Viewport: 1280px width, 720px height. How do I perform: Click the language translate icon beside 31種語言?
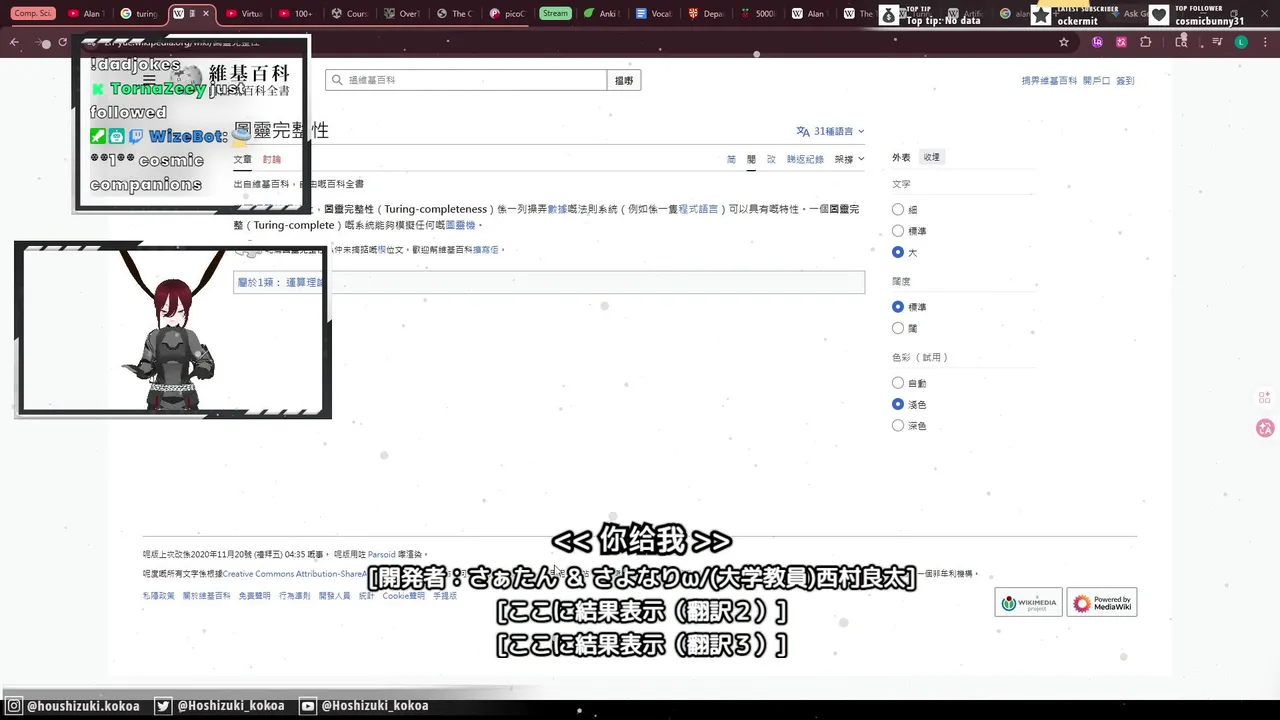(802, 131)
